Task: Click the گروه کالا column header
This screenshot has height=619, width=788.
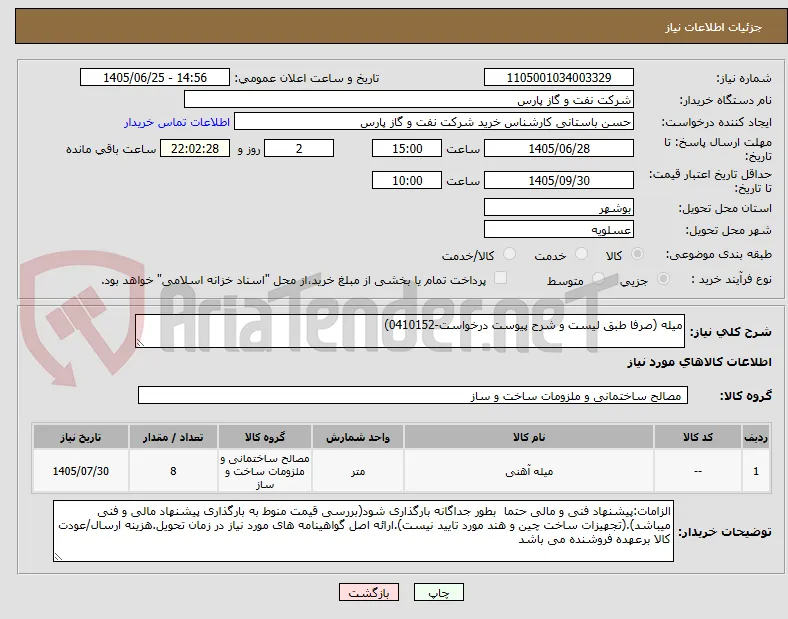Action: click(265, 437)
